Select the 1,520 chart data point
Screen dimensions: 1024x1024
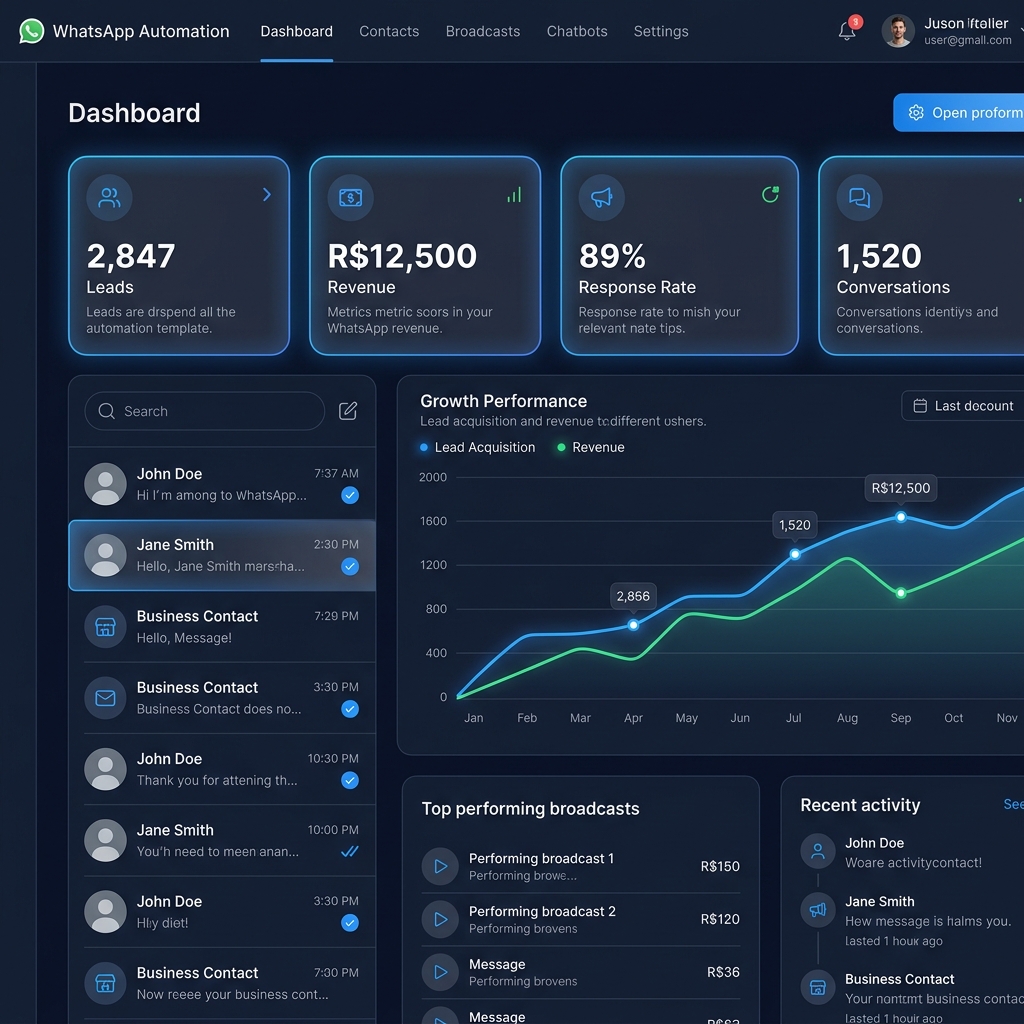point(795,554)
